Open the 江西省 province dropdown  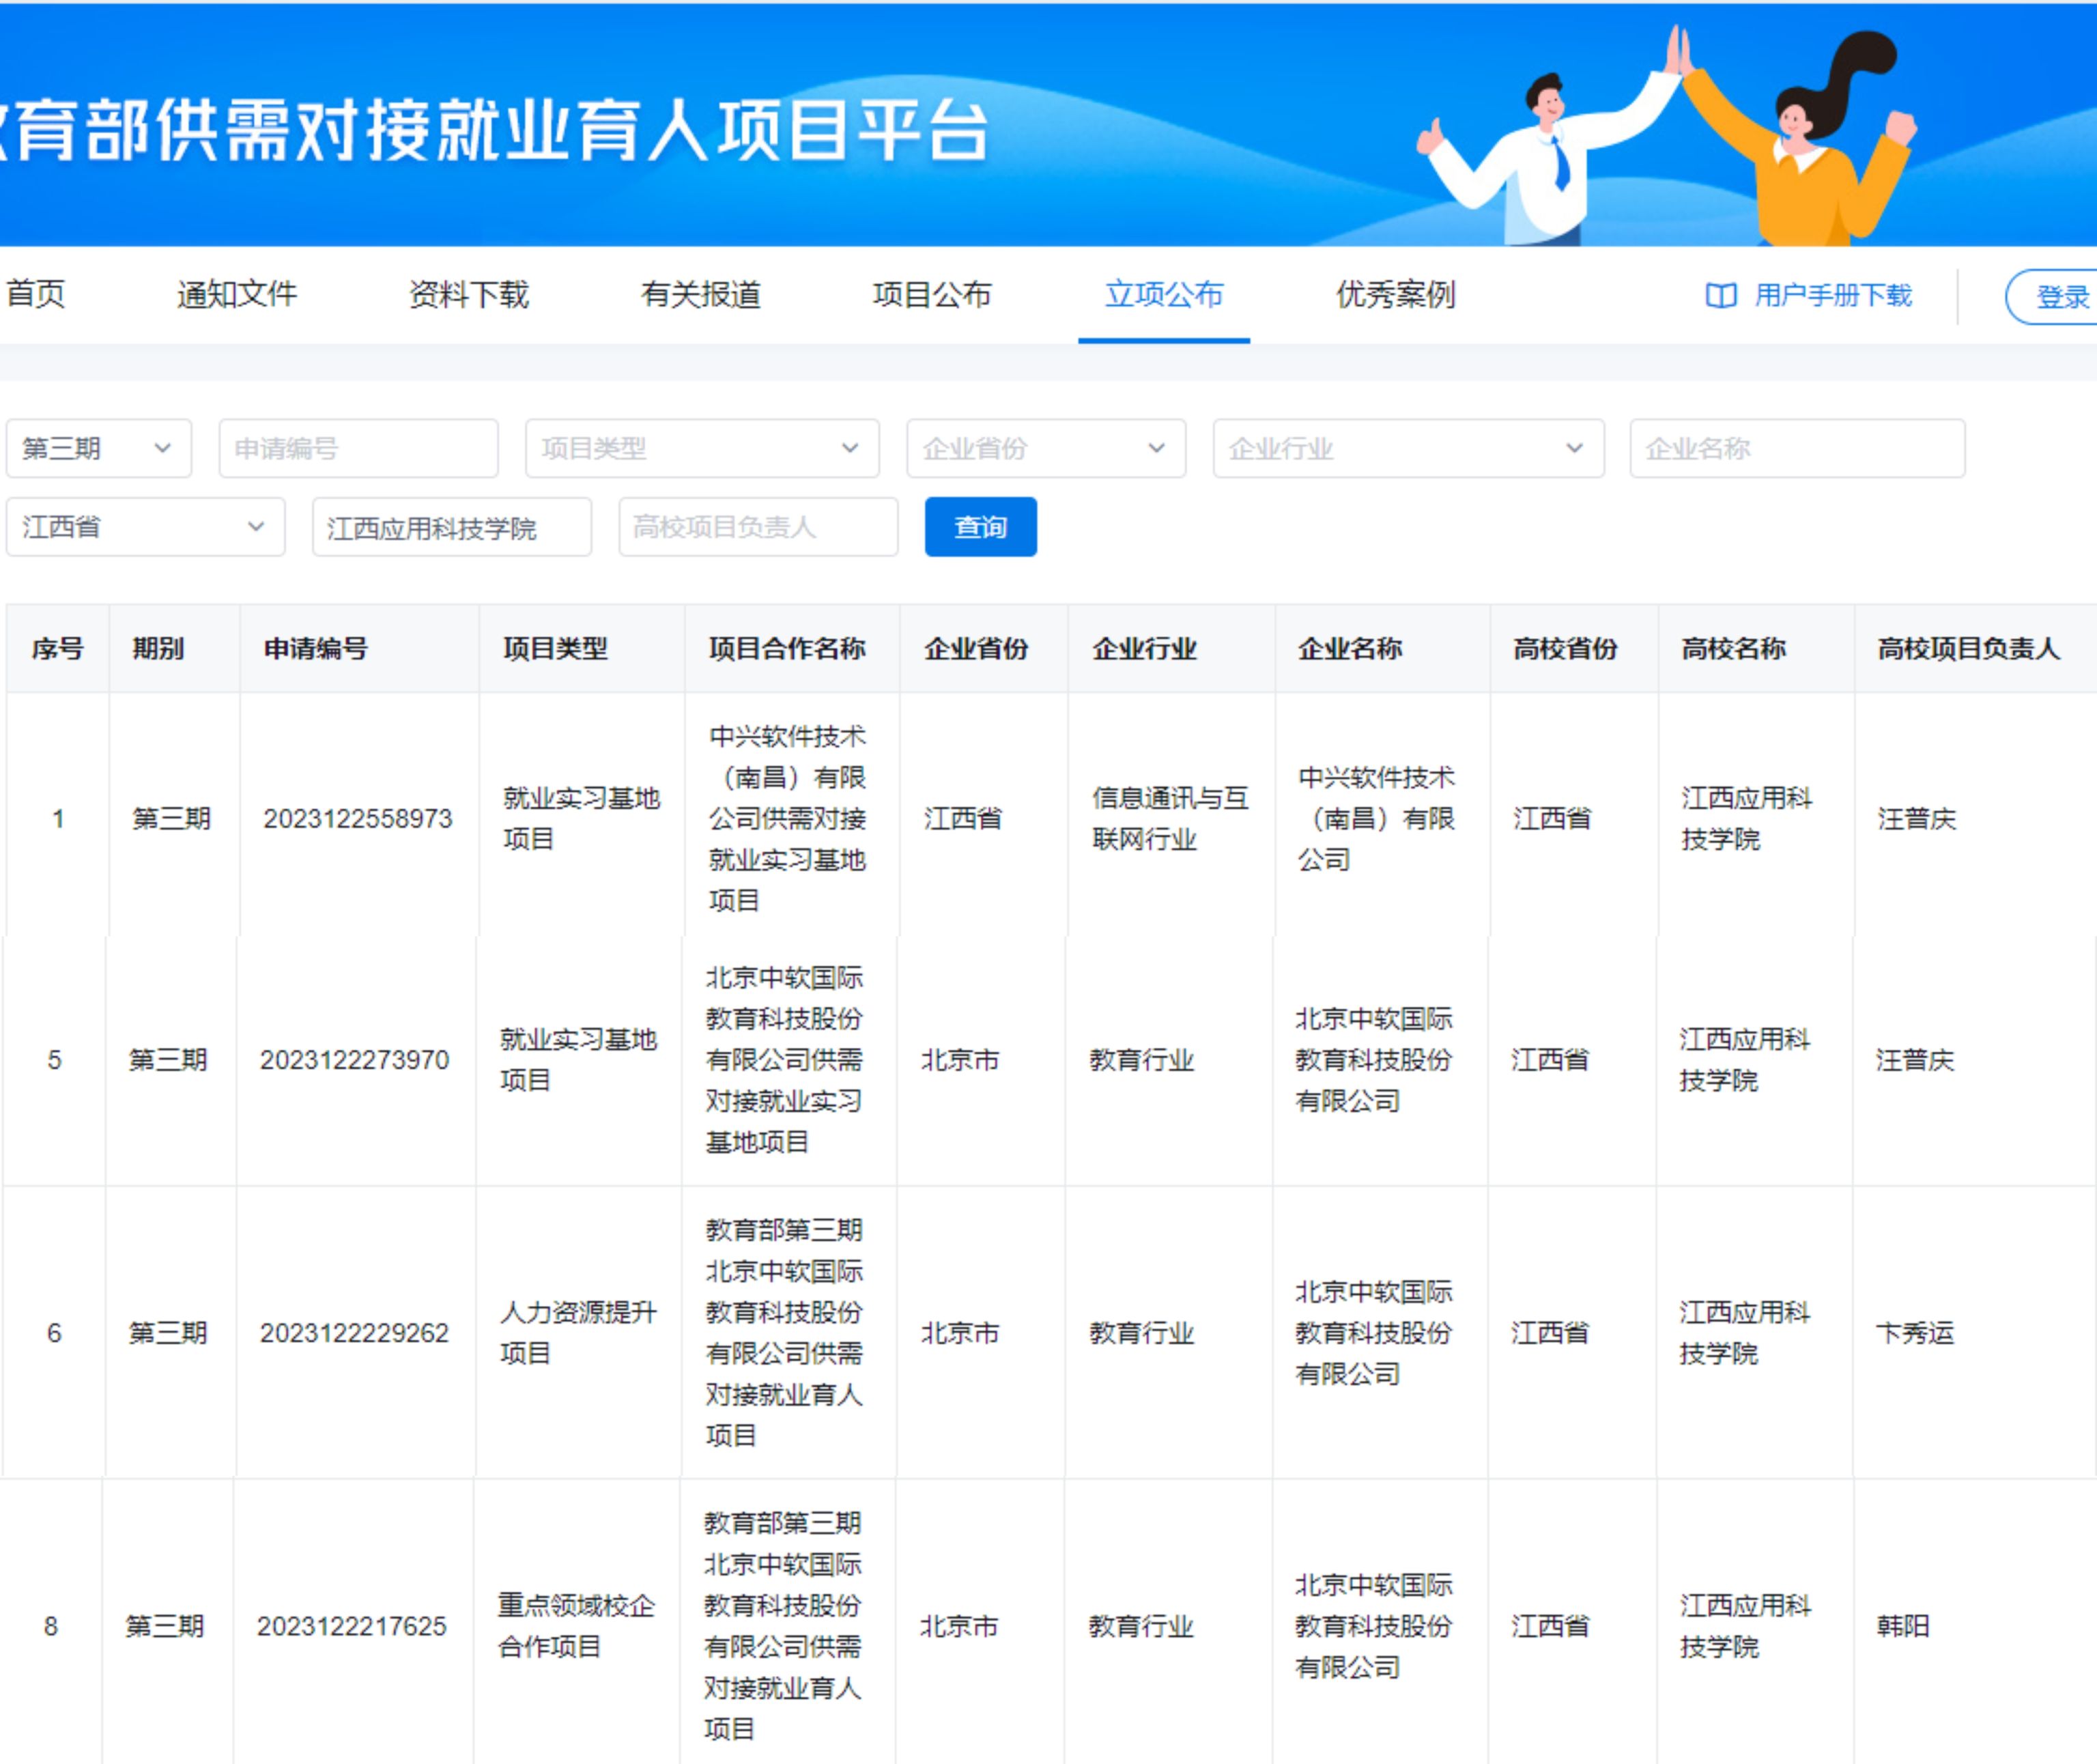point(145,527)
